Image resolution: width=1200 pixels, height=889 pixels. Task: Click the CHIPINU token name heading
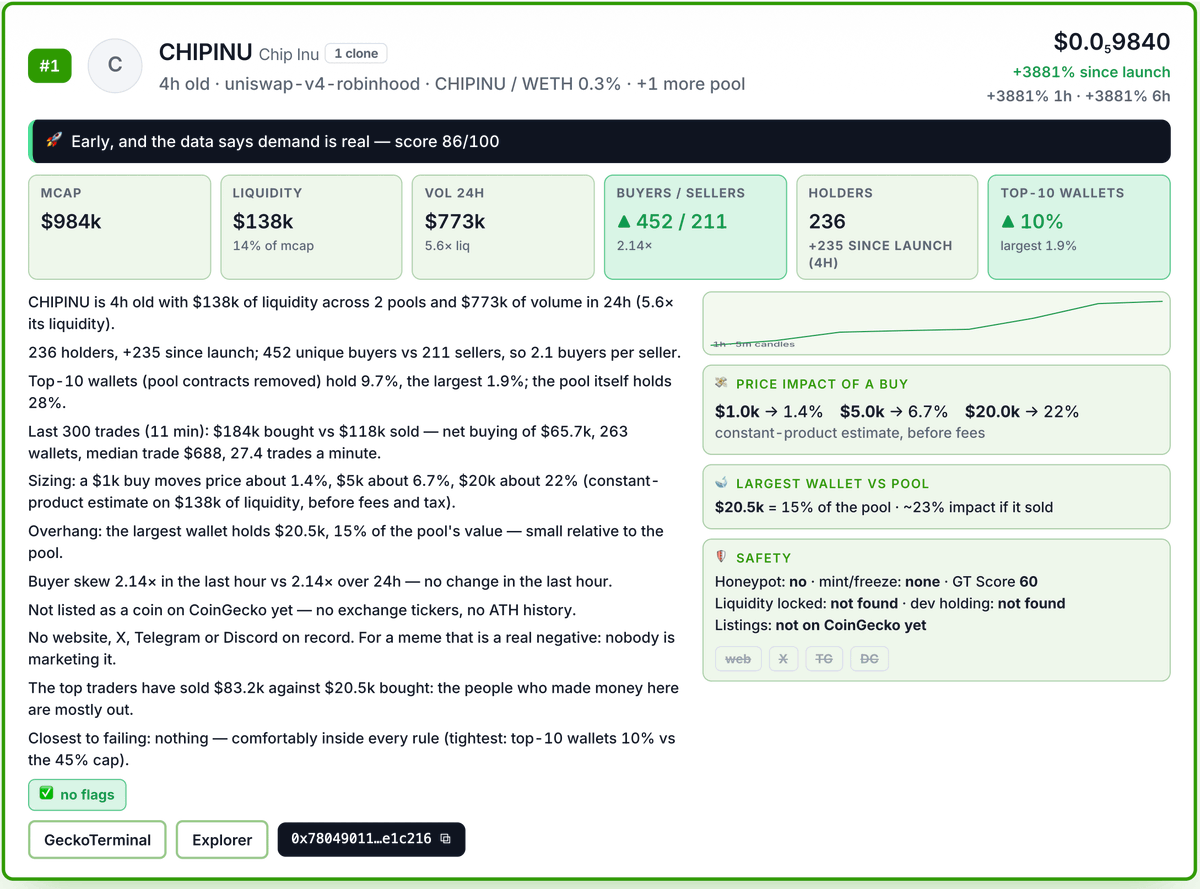[x=205, y=52]
